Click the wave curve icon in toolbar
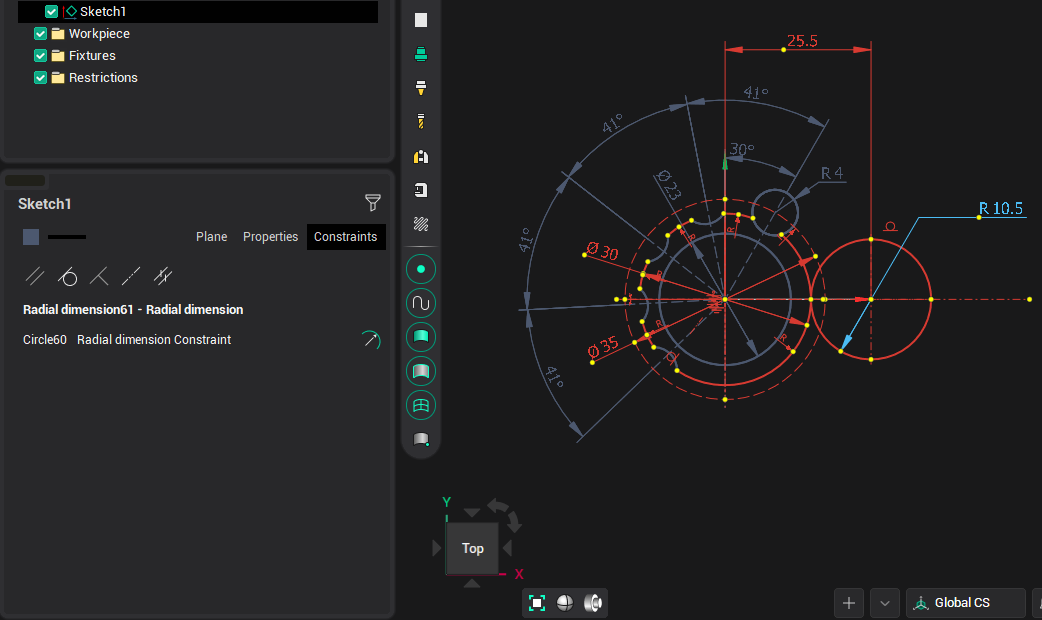The width and height of the screenshot is (1042, 620). [x=421, y=303]
